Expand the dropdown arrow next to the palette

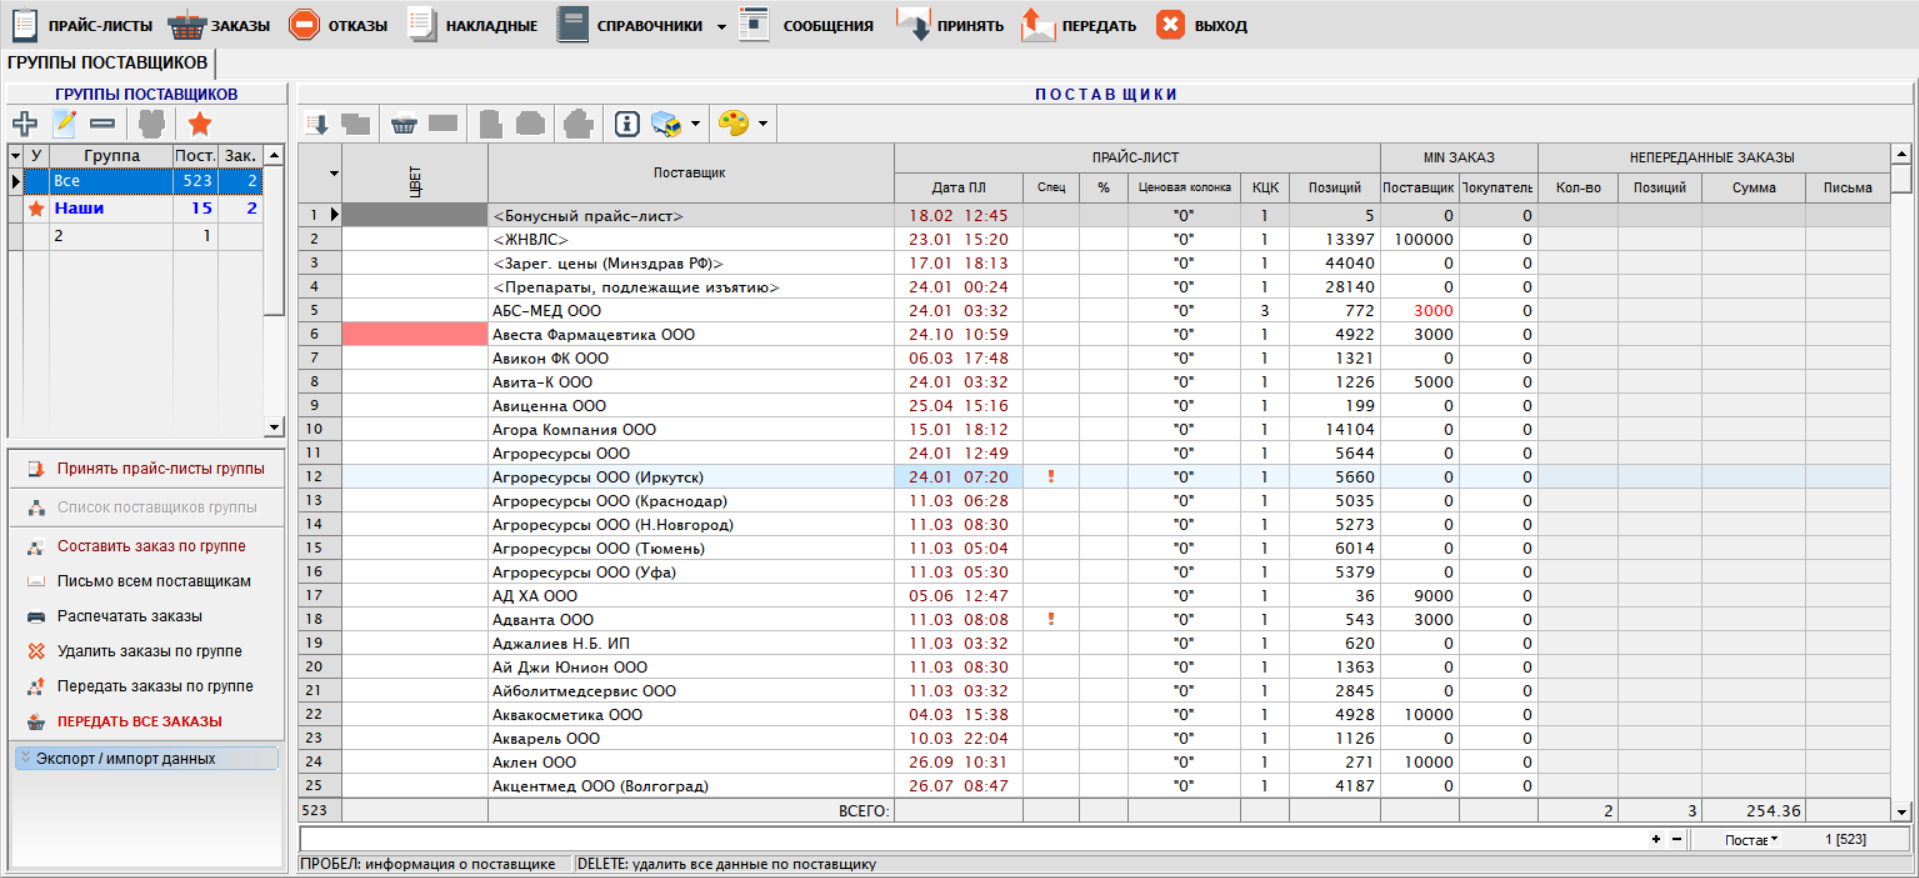tap(763, 124)
